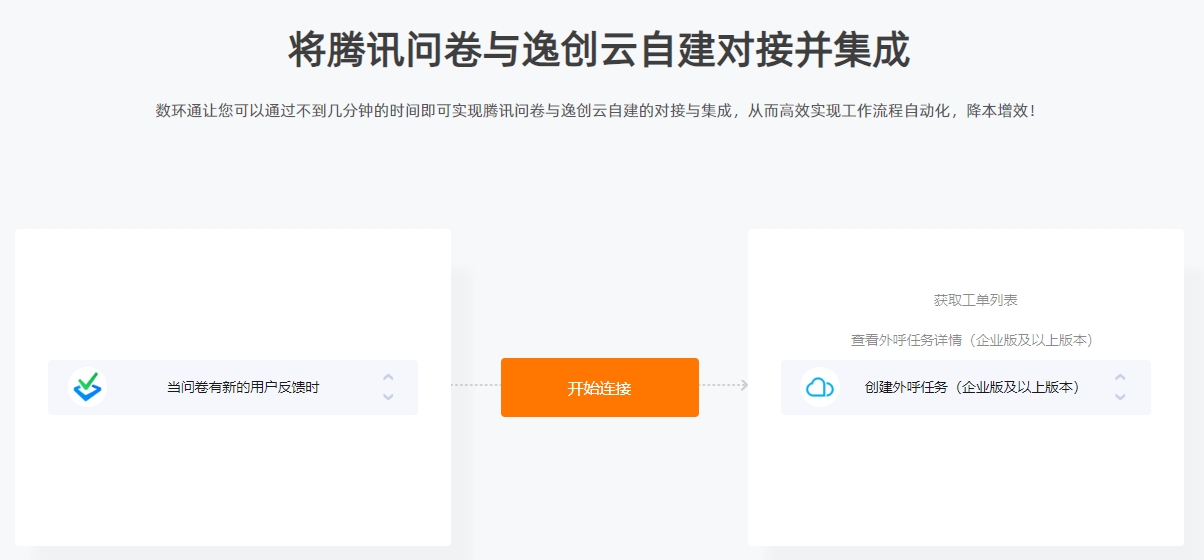Viewport: 1204px width, 560px height.
Task: Click the orange 开始连接 button
Action: 600,387
